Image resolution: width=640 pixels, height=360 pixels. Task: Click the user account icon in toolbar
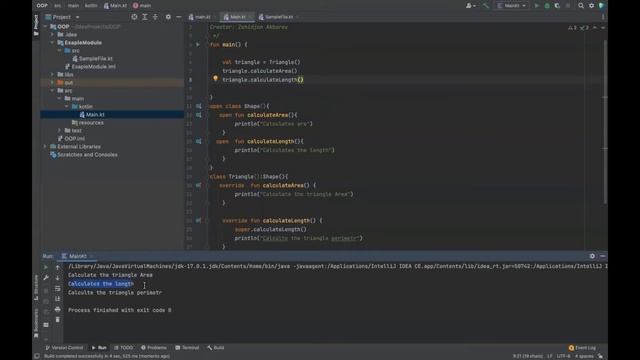(x=470, y=6)
